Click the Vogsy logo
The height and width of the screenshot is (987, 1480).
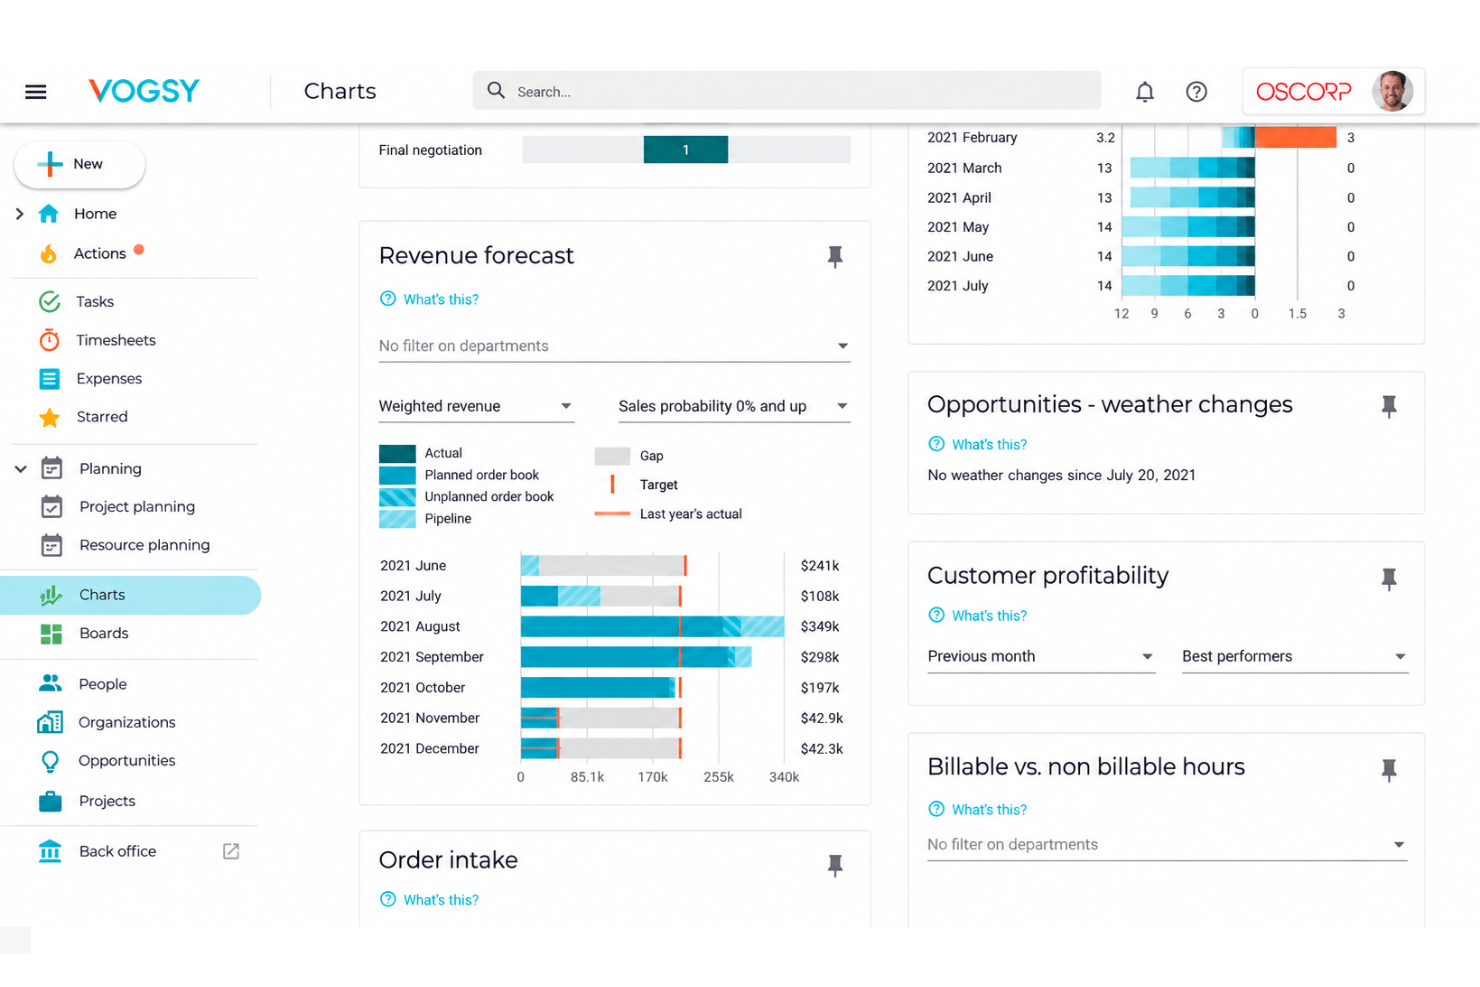coord(144,91)
